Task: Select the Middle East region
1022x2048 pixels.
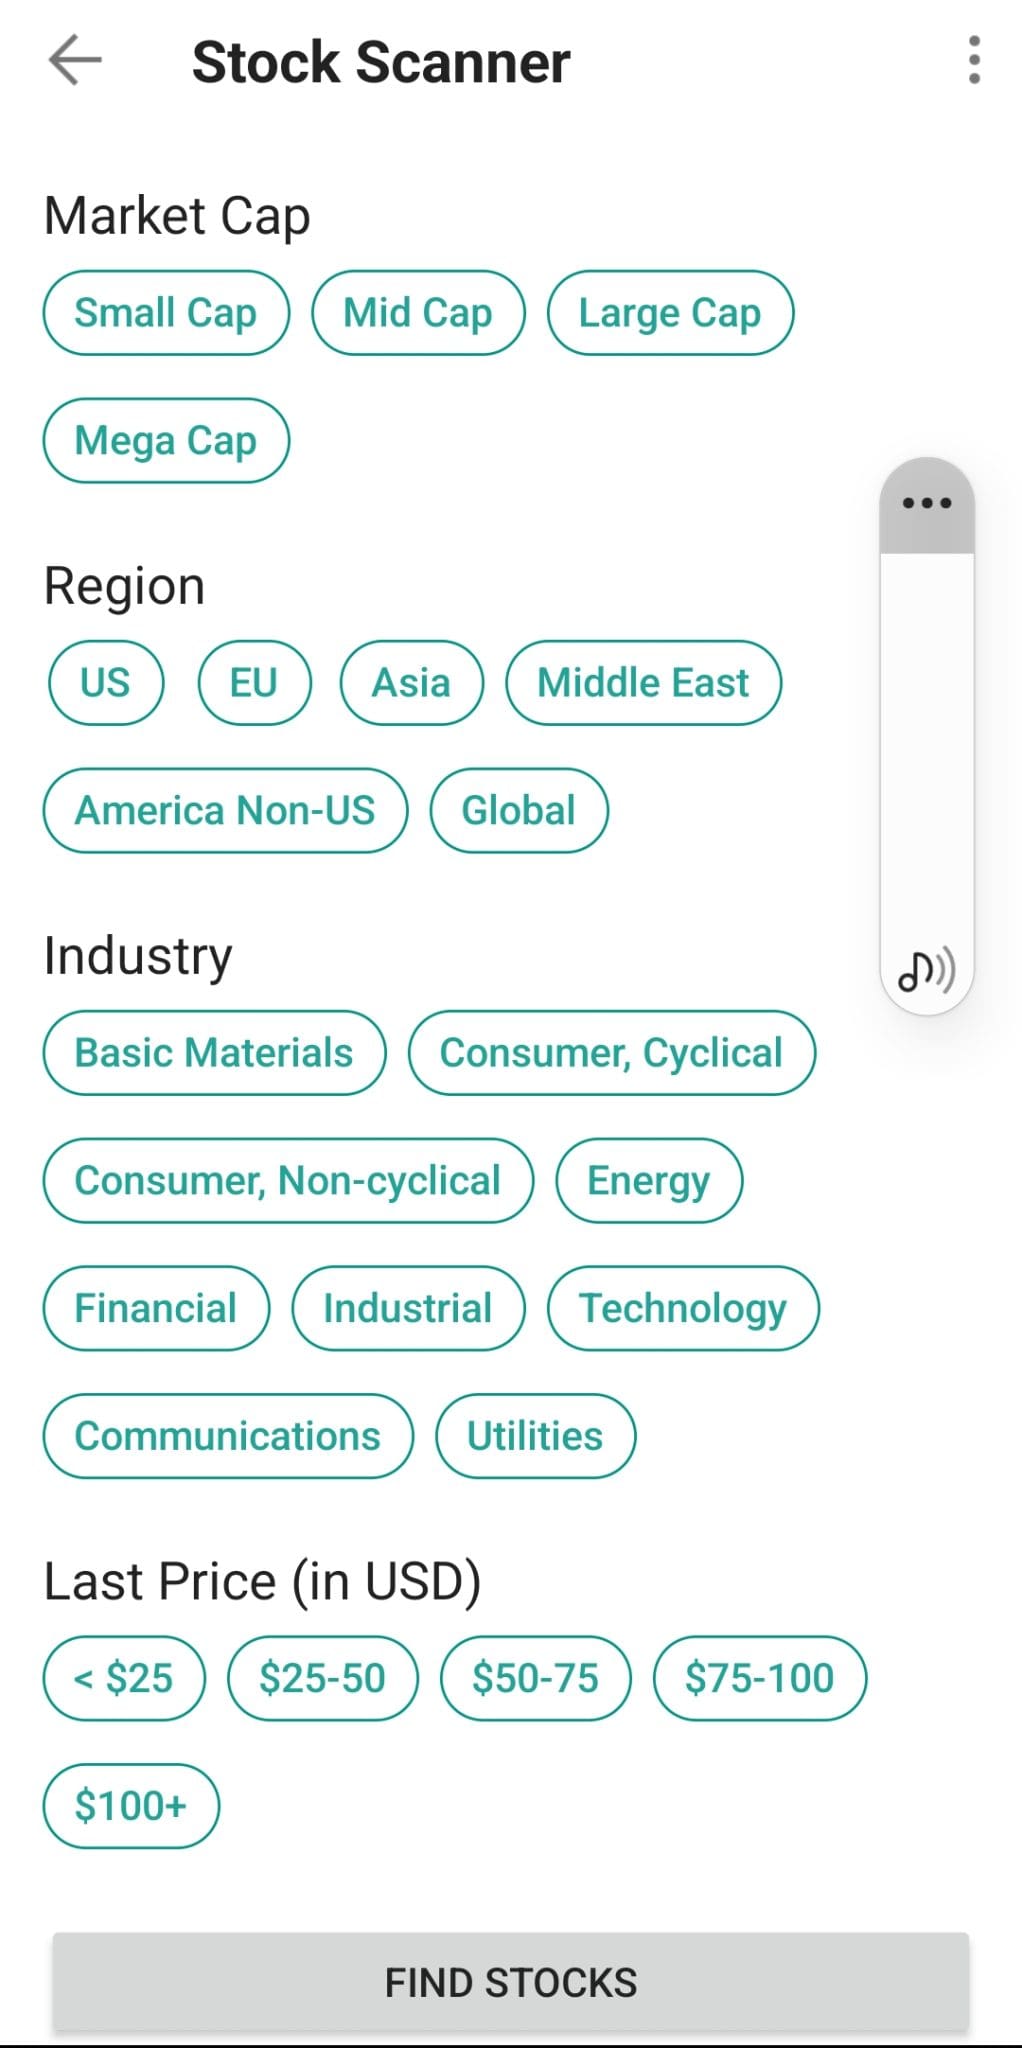Action: pos(643,683)
